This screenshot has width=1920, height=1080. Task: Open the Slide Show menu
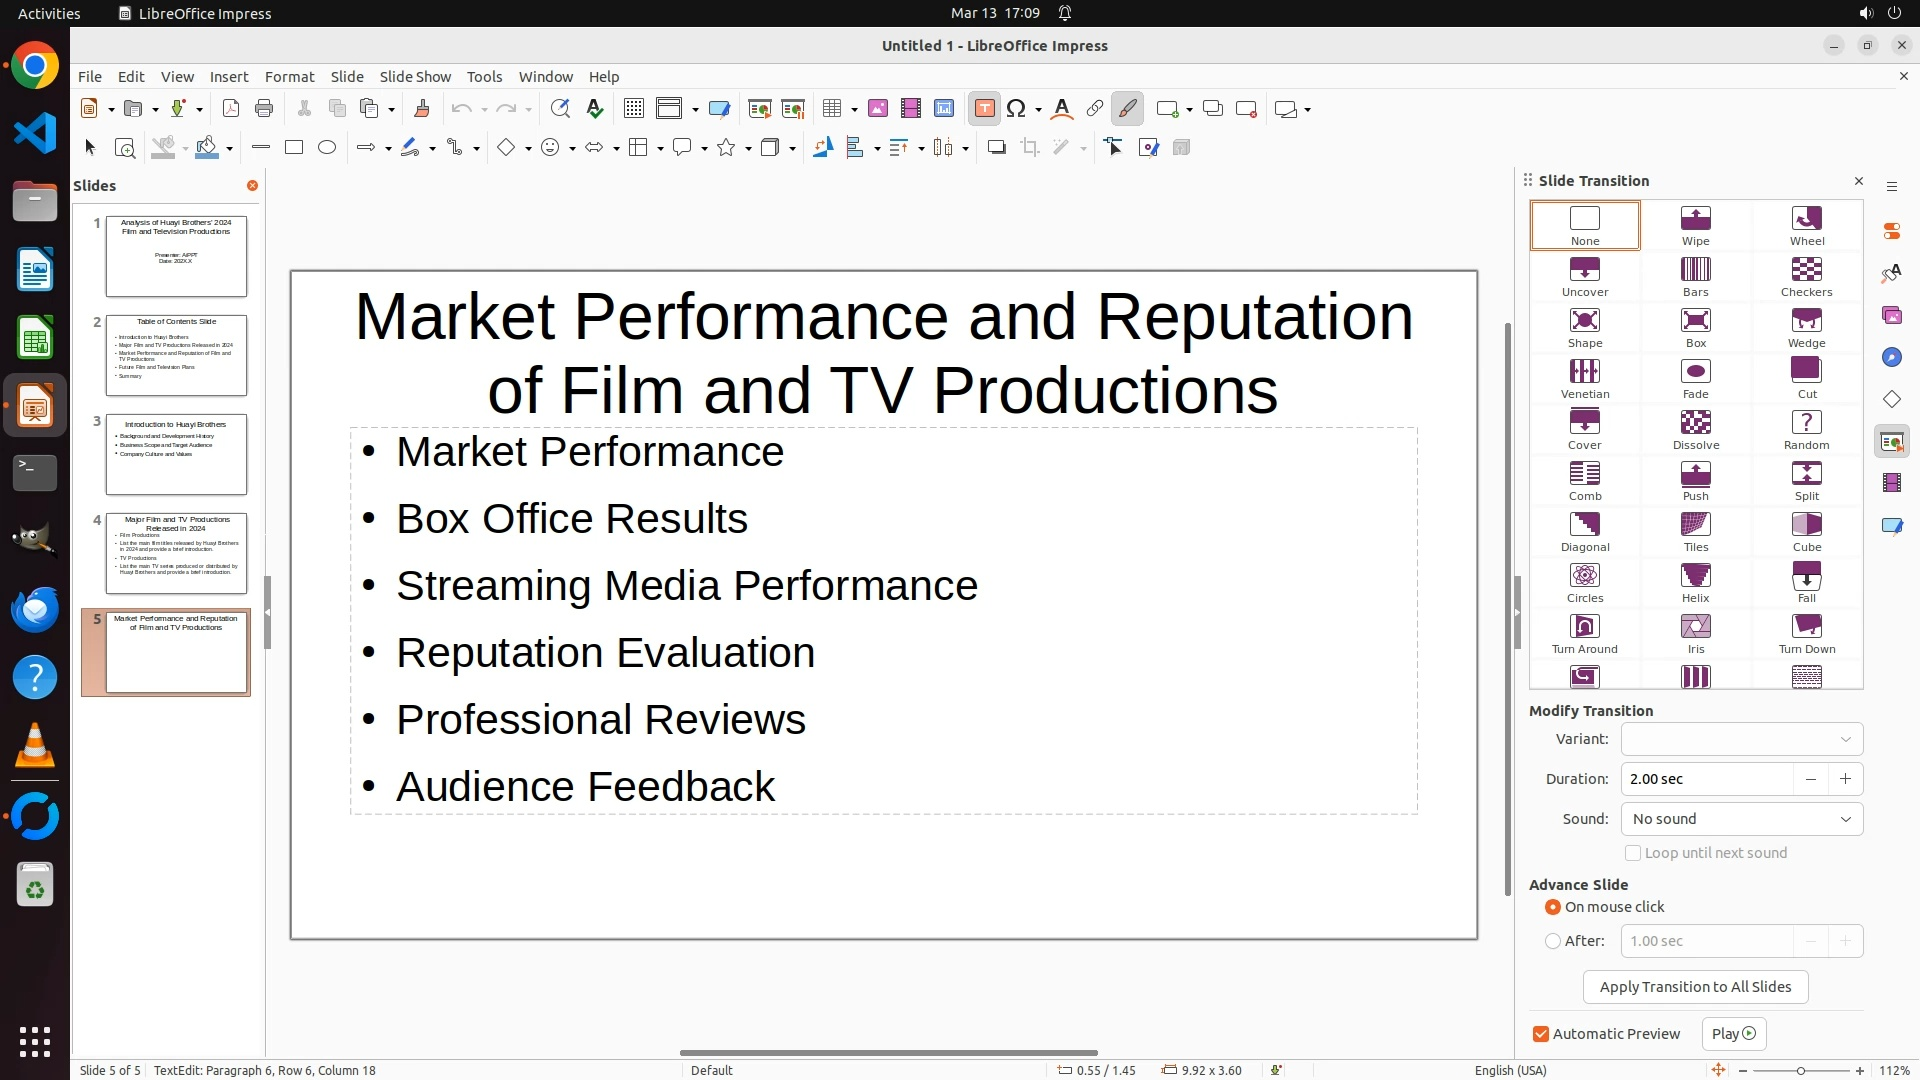pos(414,76)
